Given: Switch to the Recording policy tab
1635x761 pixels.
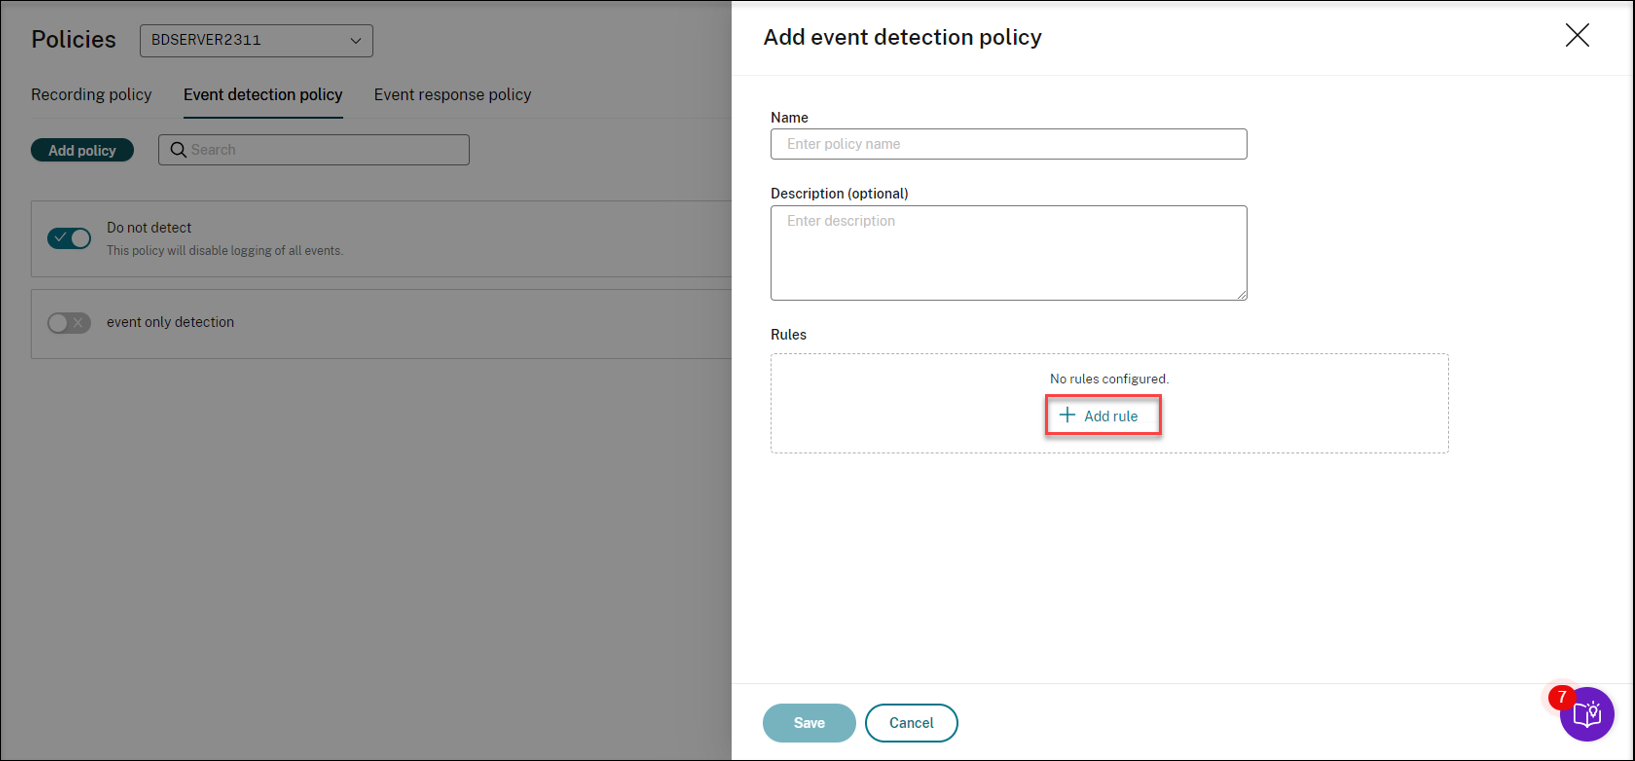Looking at the screenshot, I should (x=91, y=95).
